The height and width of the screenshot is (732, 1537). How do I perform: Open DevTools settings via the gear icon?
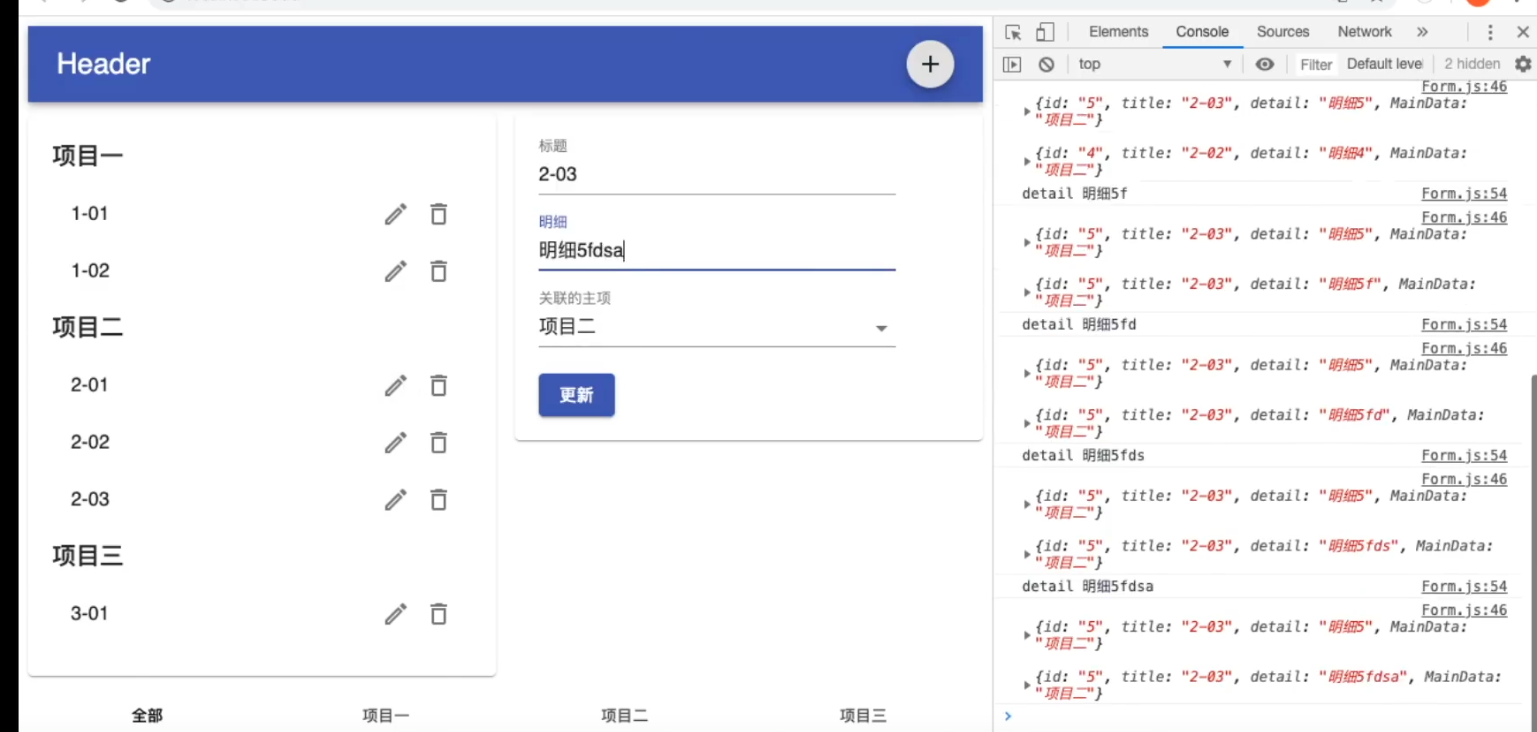coord(1523,64)
